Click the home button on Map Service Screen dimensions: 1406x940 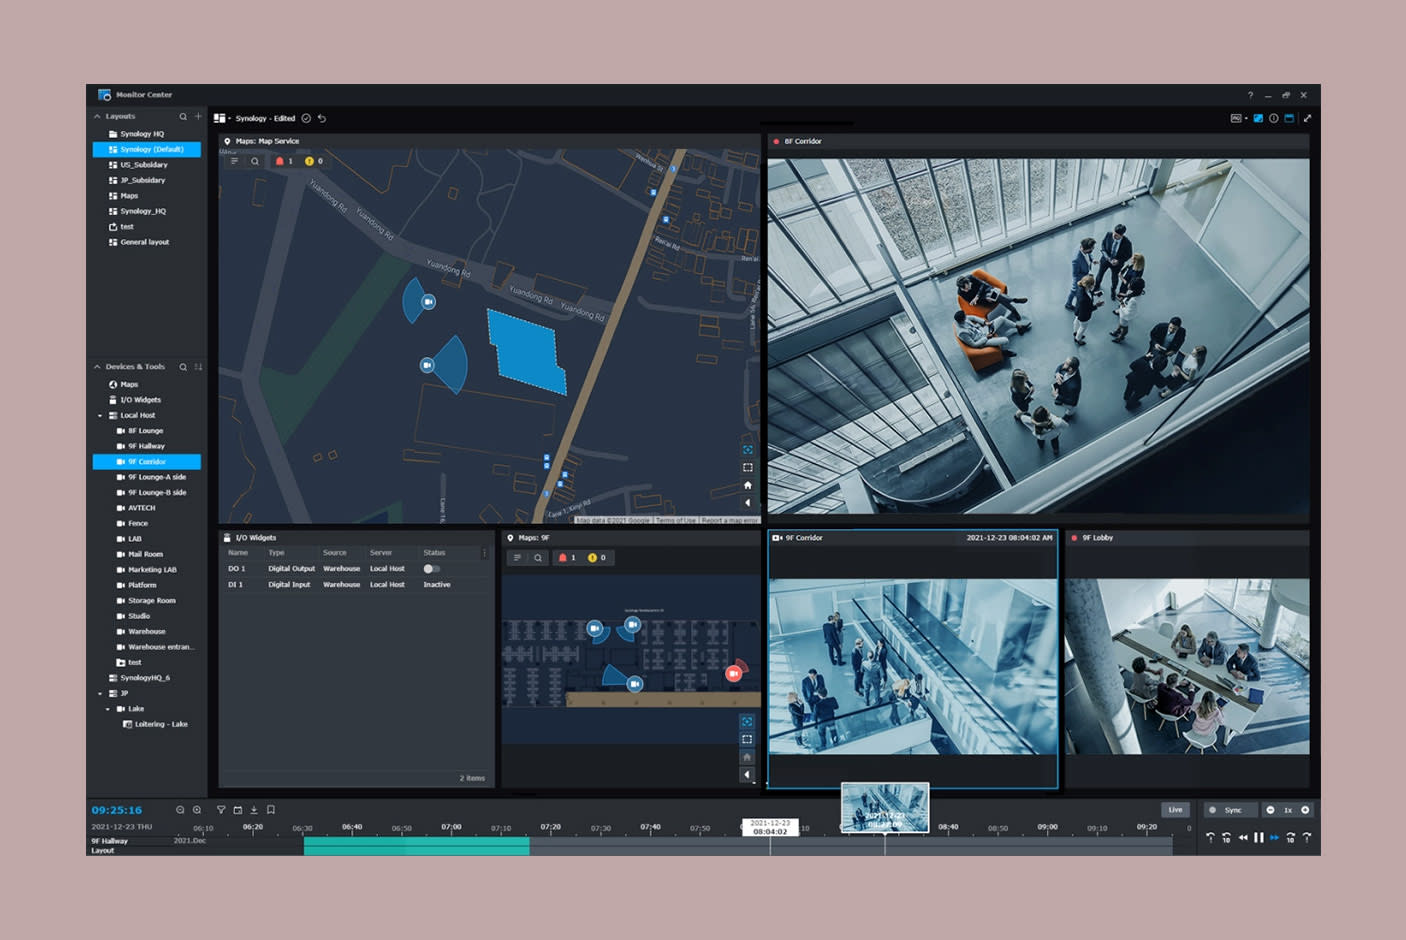point(747,485)
